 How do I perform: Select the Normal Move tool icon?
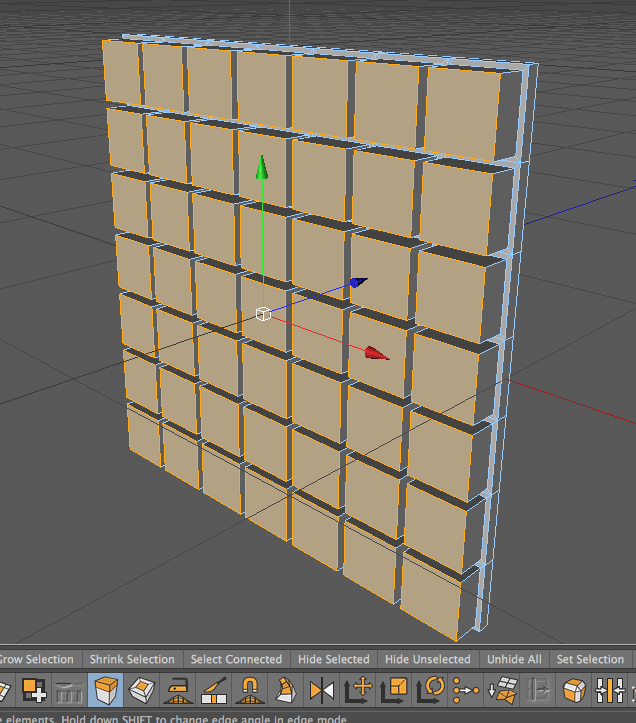[x=358, y=690]
